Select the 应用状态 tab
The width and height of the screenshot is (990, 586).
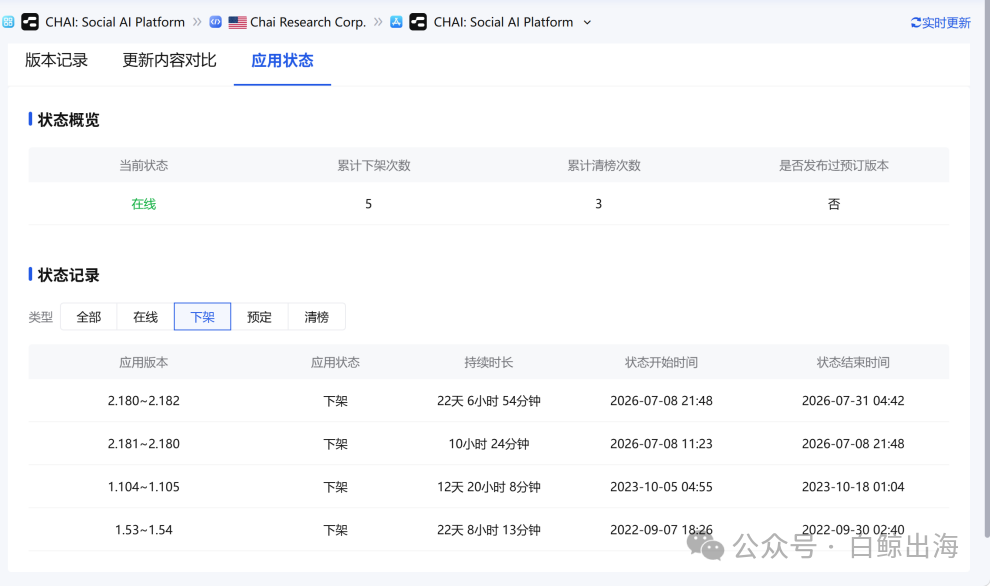coord(282,61)
